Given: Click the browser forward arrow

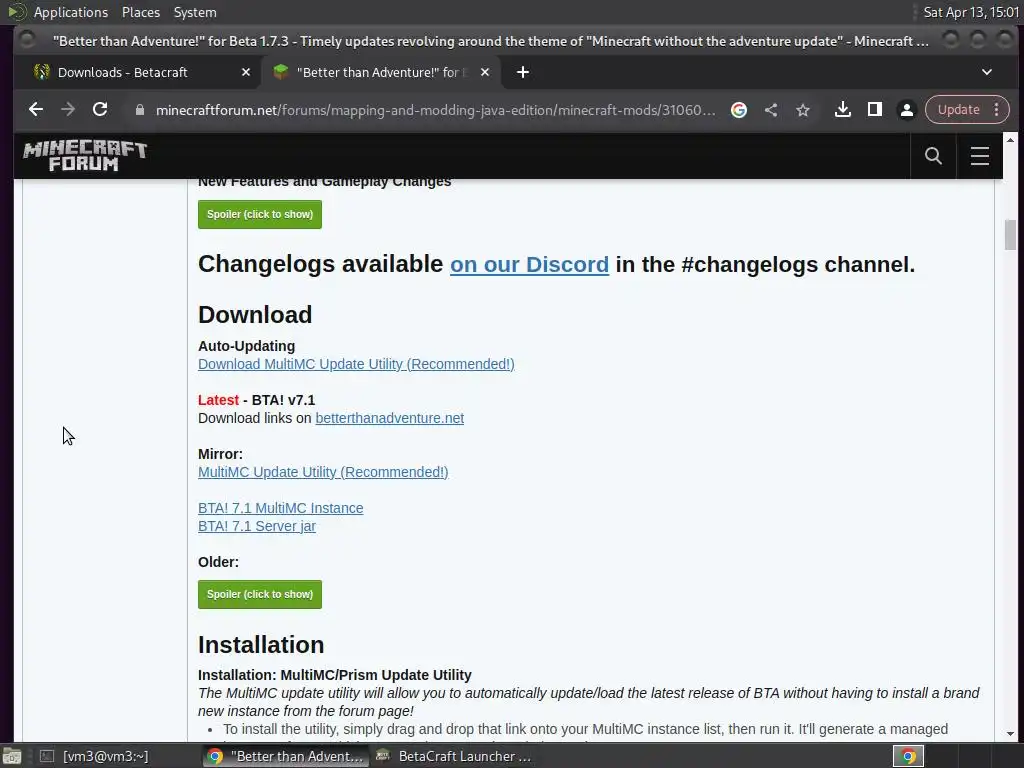Looking at the screenshot, I should (x=68, y=110).
